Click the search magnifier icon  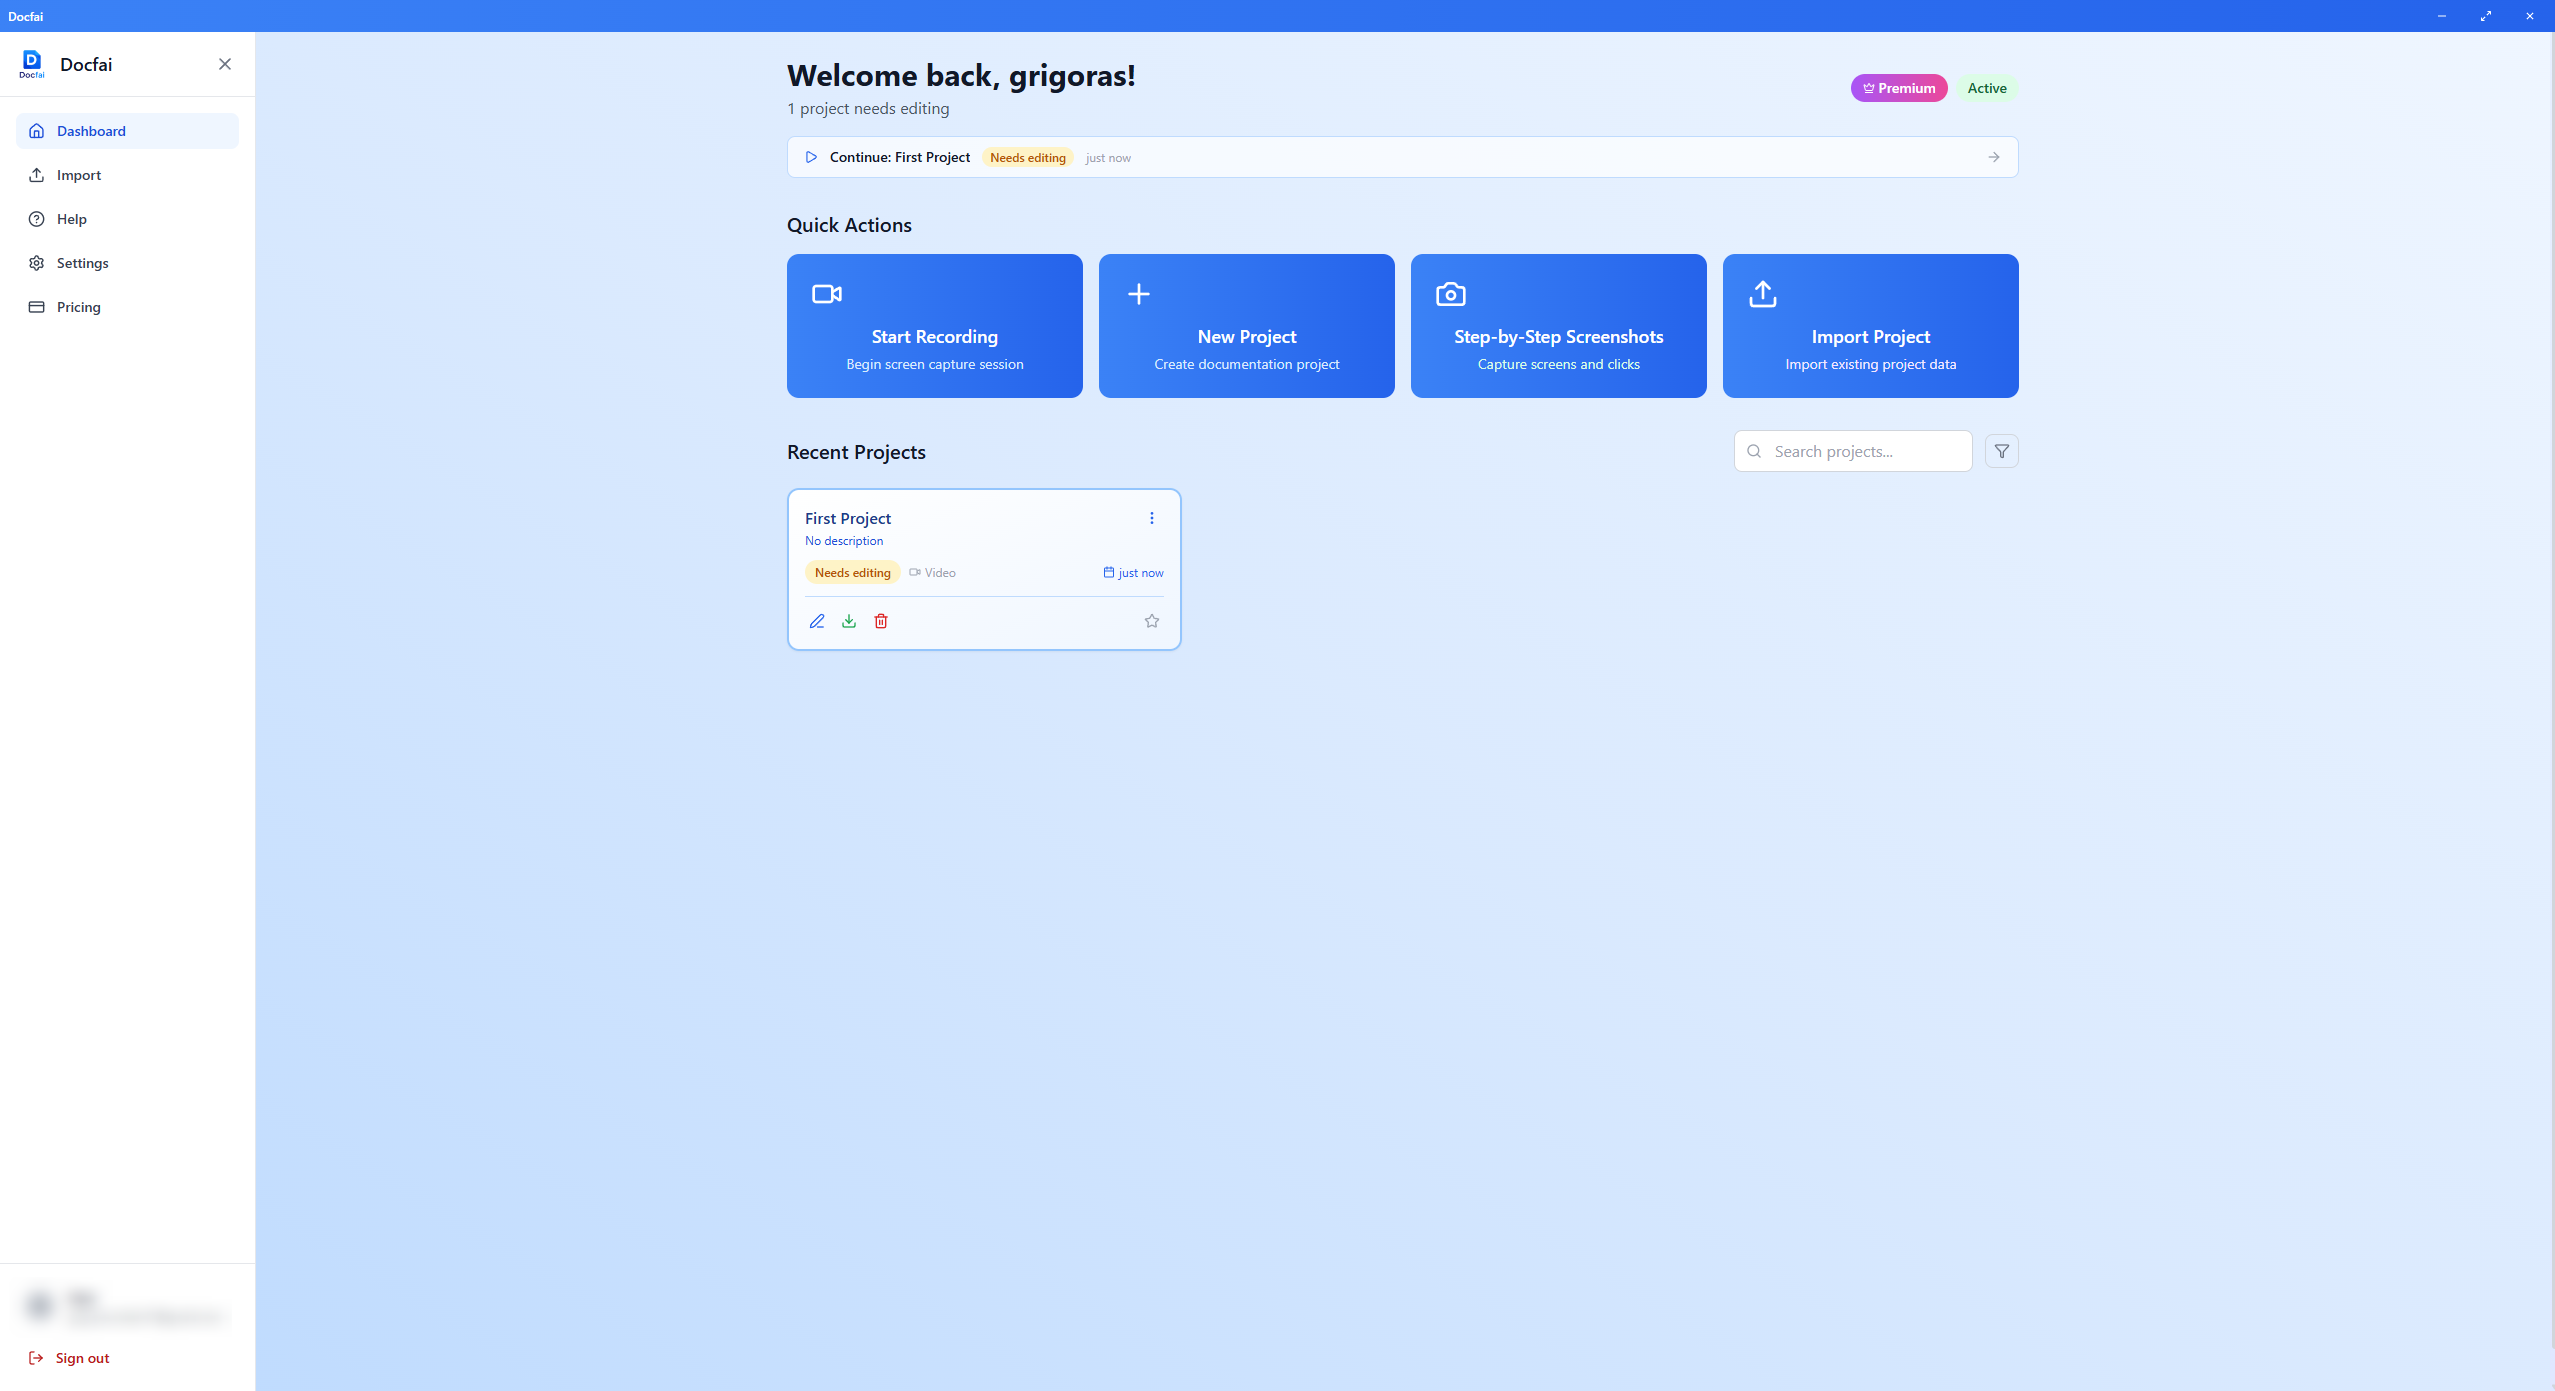pos(1754,451)
